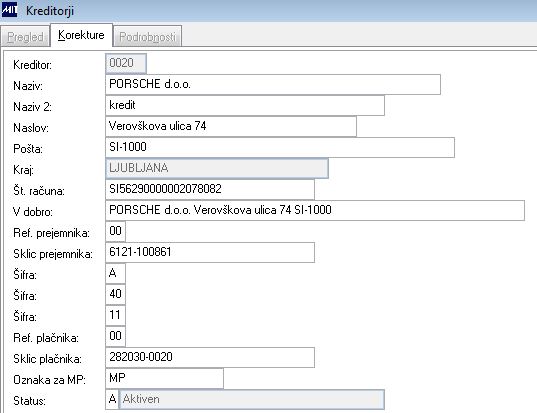This screenshot has width=537, height=413.
Task: Click the MIT application icon in title bar
Action: [x=9, y=10]
